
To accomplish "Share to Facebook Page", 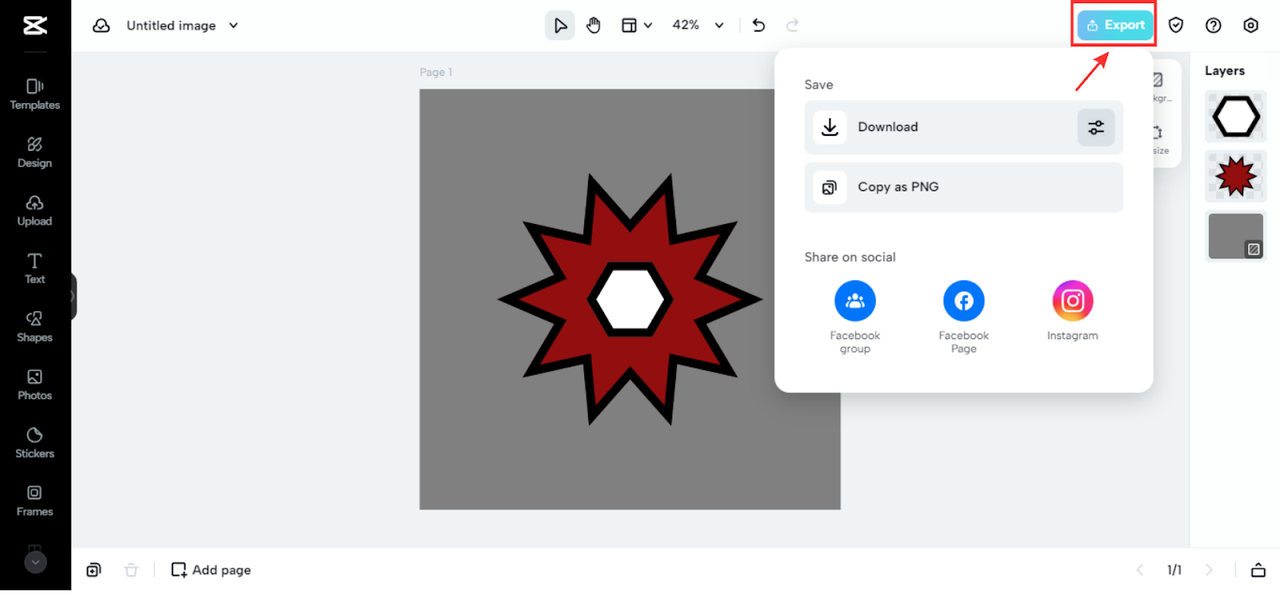I will [964, 317].
